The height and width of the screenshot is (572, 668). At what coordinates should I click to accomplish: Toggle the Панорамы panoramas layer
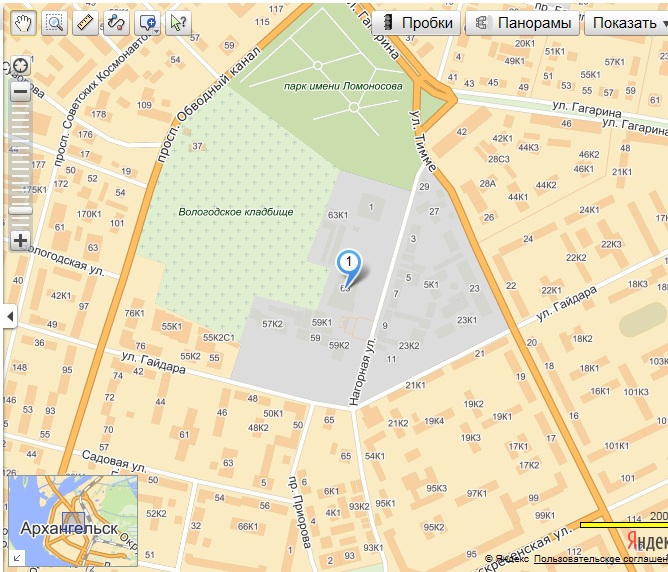tap(523, 23)
